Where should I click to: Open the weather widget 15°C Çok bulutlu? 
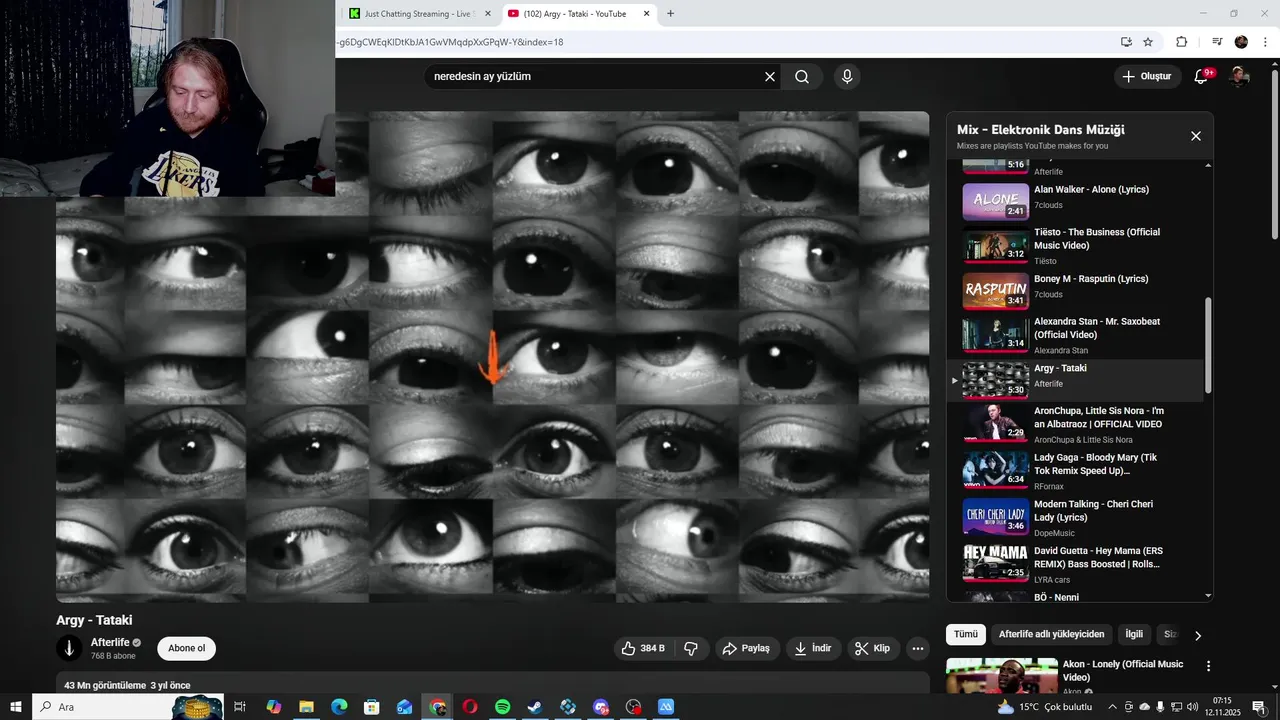tap(1045, 707)
